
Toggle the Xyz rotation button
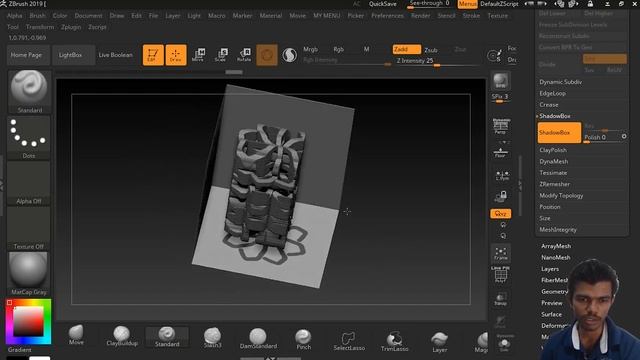[500, 213]
